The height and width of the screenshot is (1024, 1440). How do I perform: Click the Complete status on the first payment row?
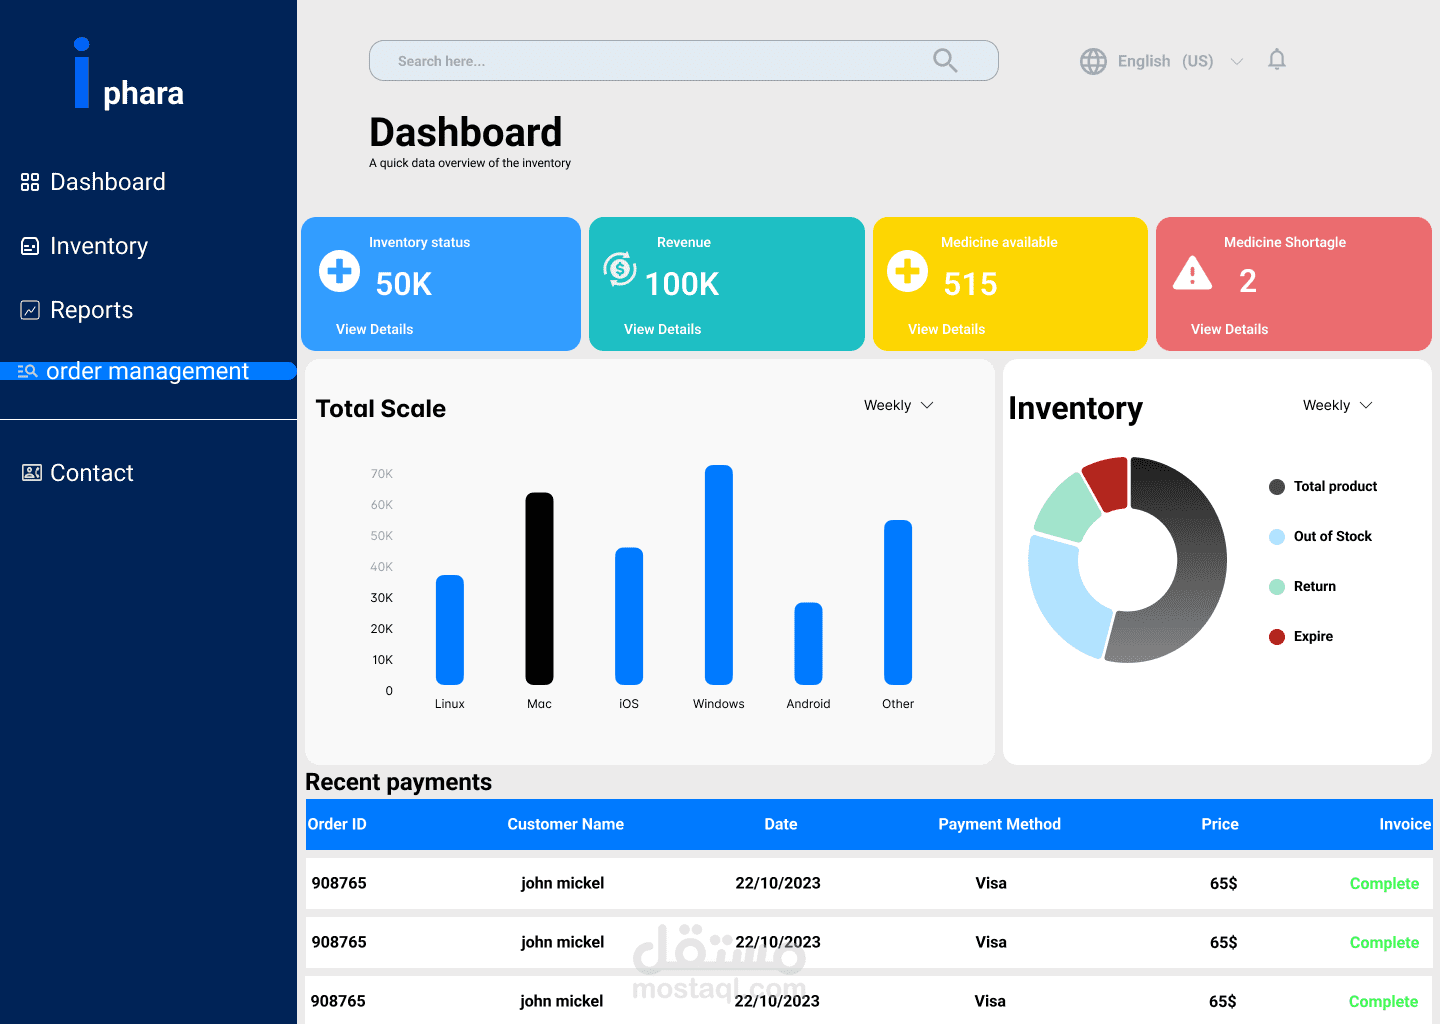click(1384, 883)
